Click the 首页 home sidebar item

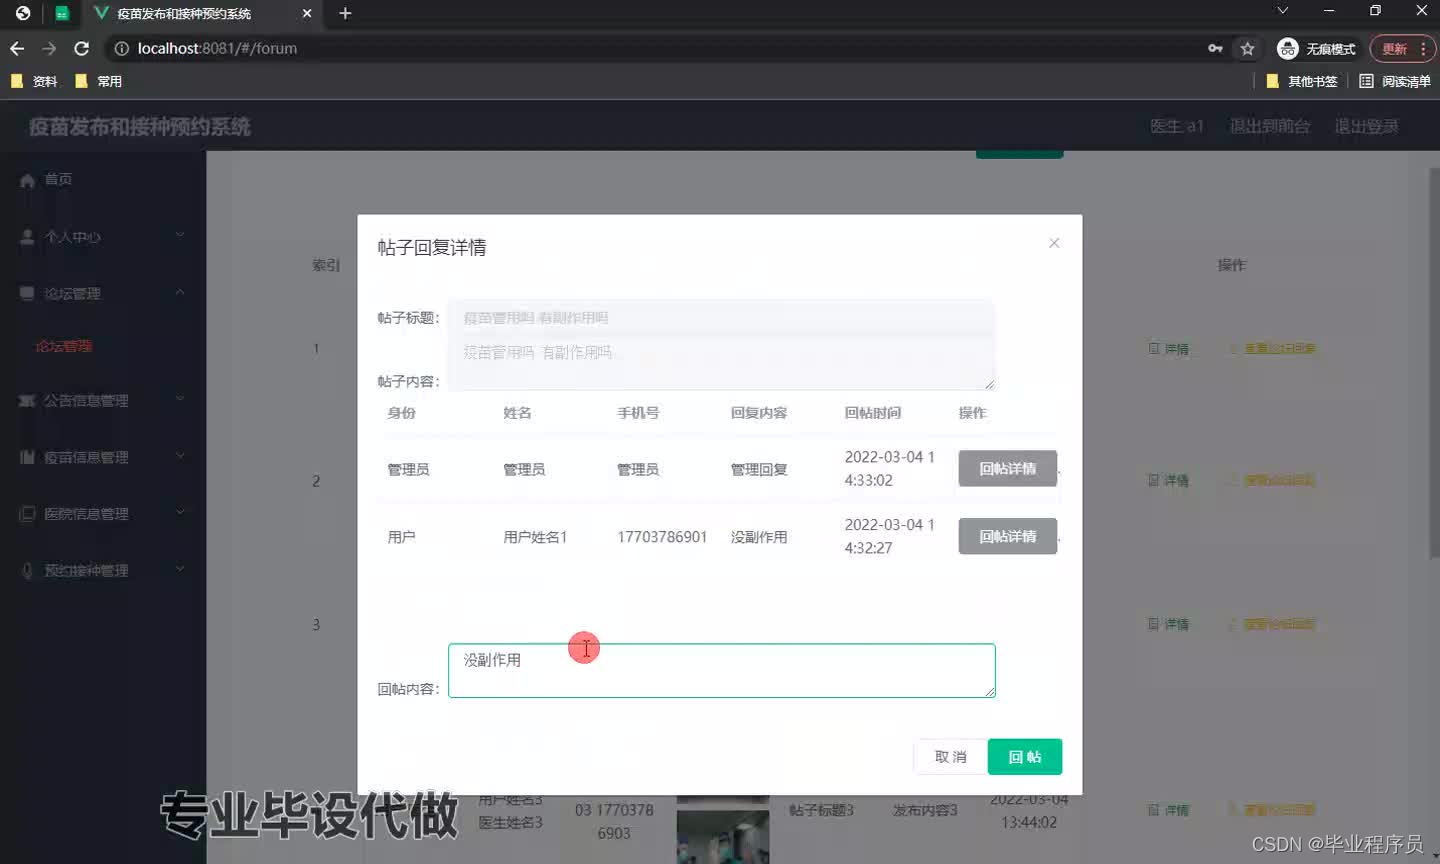pyautogui.click(x=103, y=179)
